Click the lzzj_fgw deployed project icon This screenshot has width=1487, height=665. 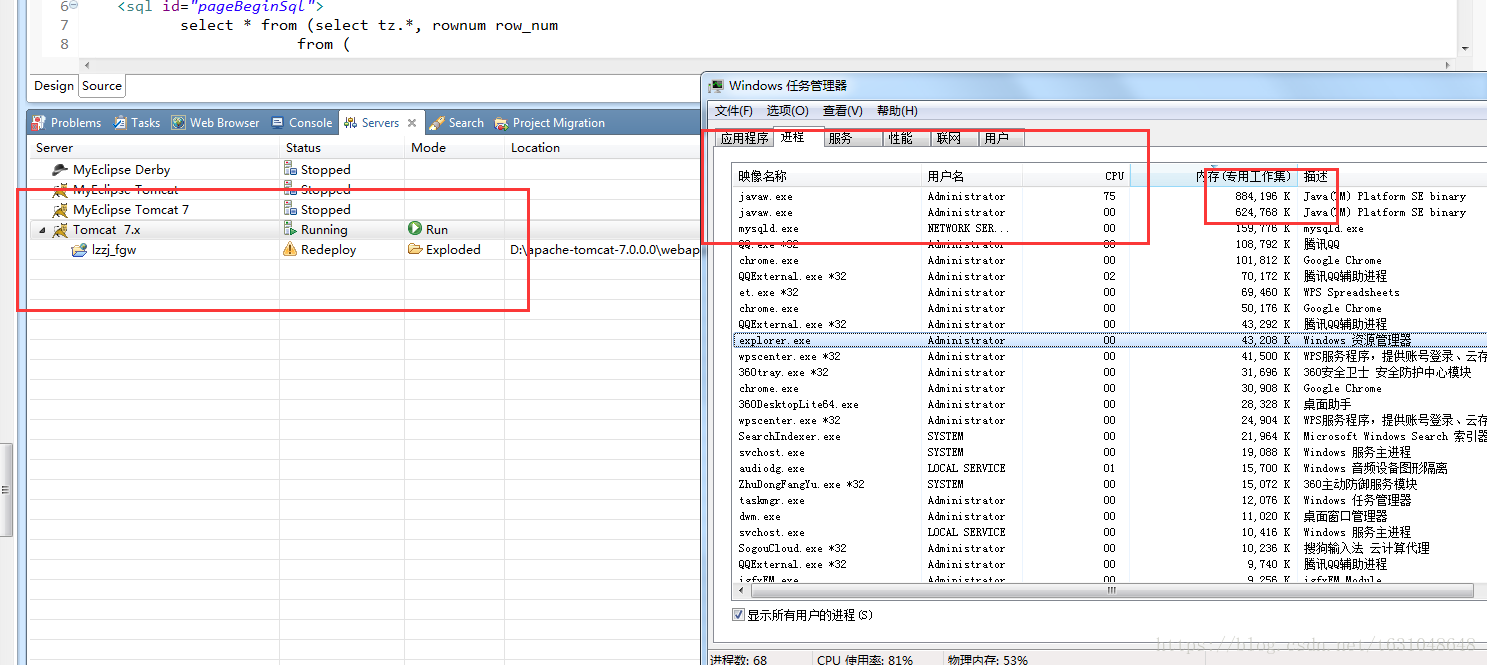tap(80, 250)
